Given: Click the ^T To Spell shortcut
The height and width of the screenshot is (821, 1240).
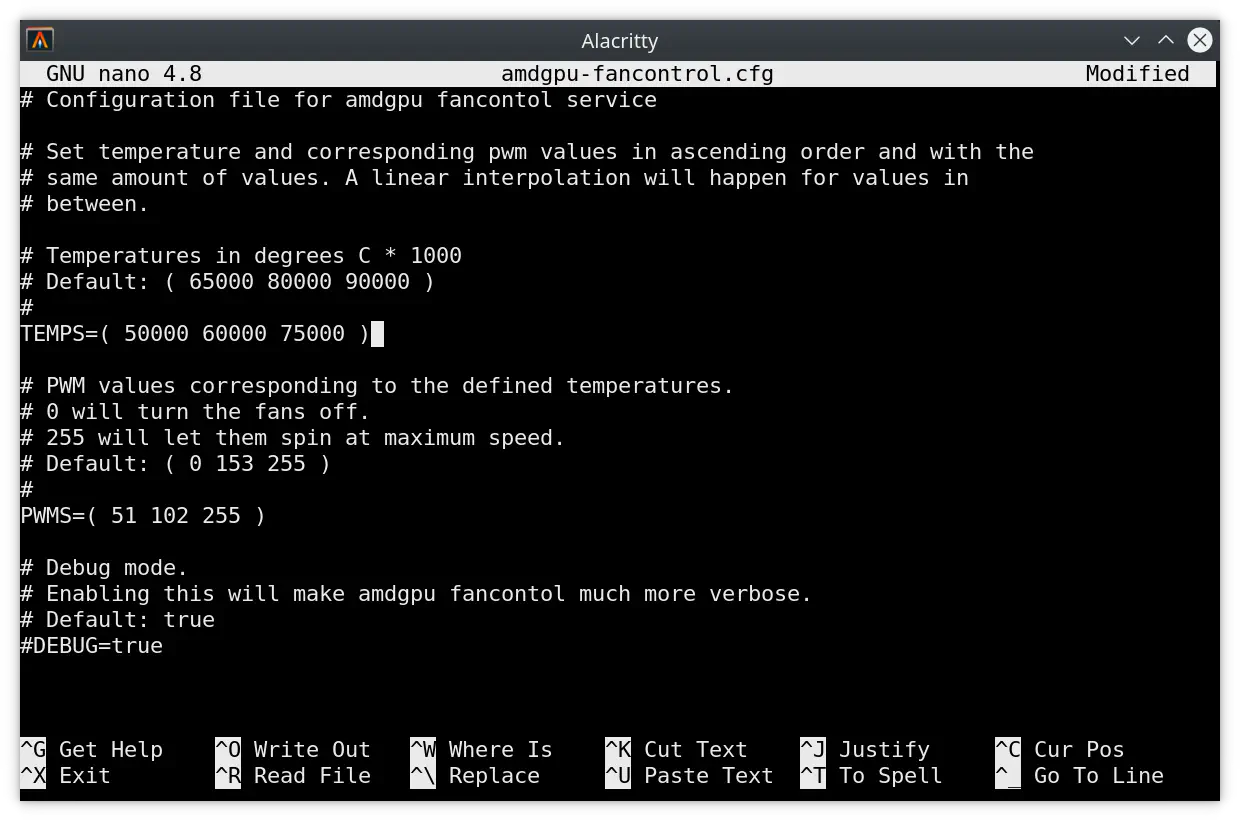Looking at the screenshot, I should (x=870, y=776).
